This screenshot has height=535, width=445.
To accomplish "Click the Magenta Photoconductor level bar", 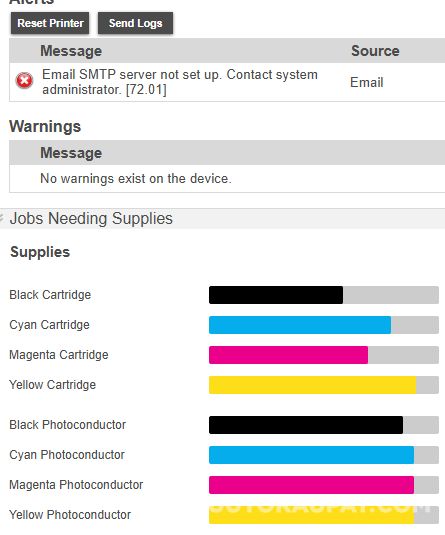I will click(x=324, y=485).
